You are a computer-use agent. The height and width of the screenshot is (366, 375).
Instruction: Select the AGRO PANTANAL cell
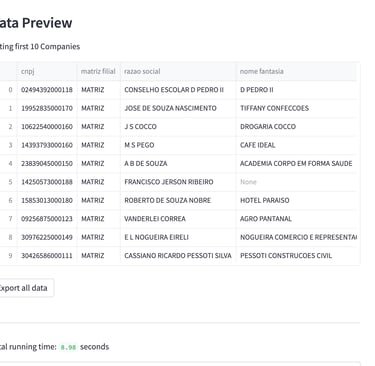(x=296, y=219)
